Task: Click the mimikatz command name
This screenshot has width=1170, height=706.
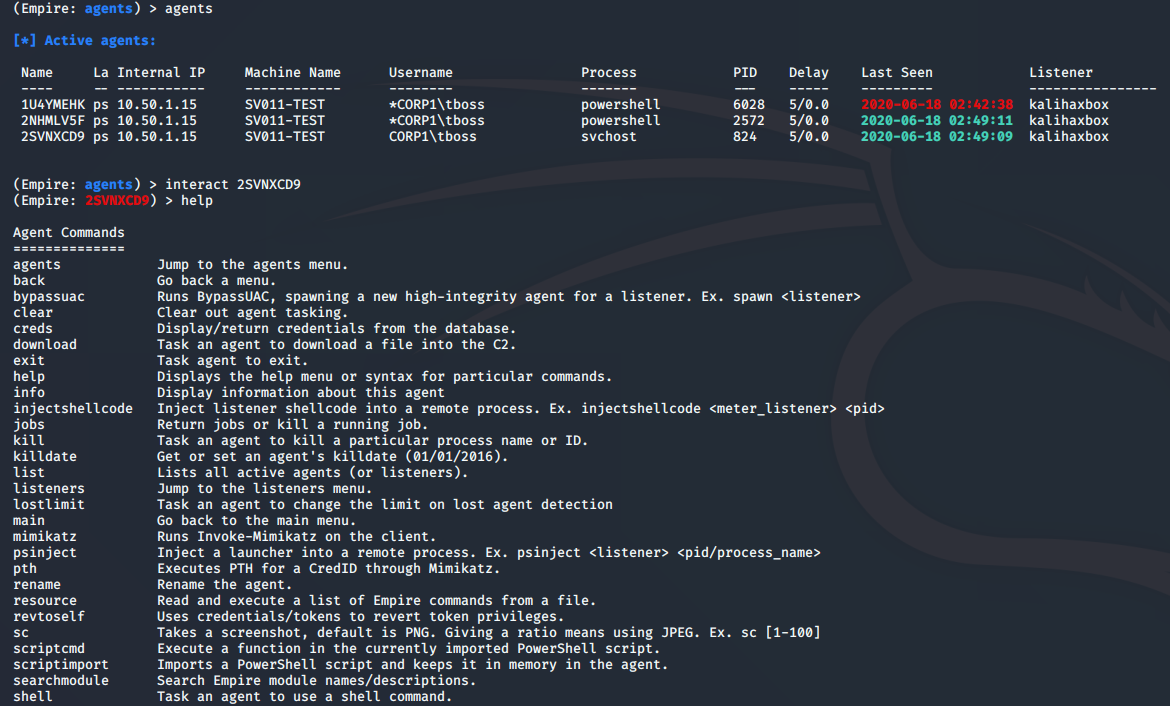Action: pos(45,536)
